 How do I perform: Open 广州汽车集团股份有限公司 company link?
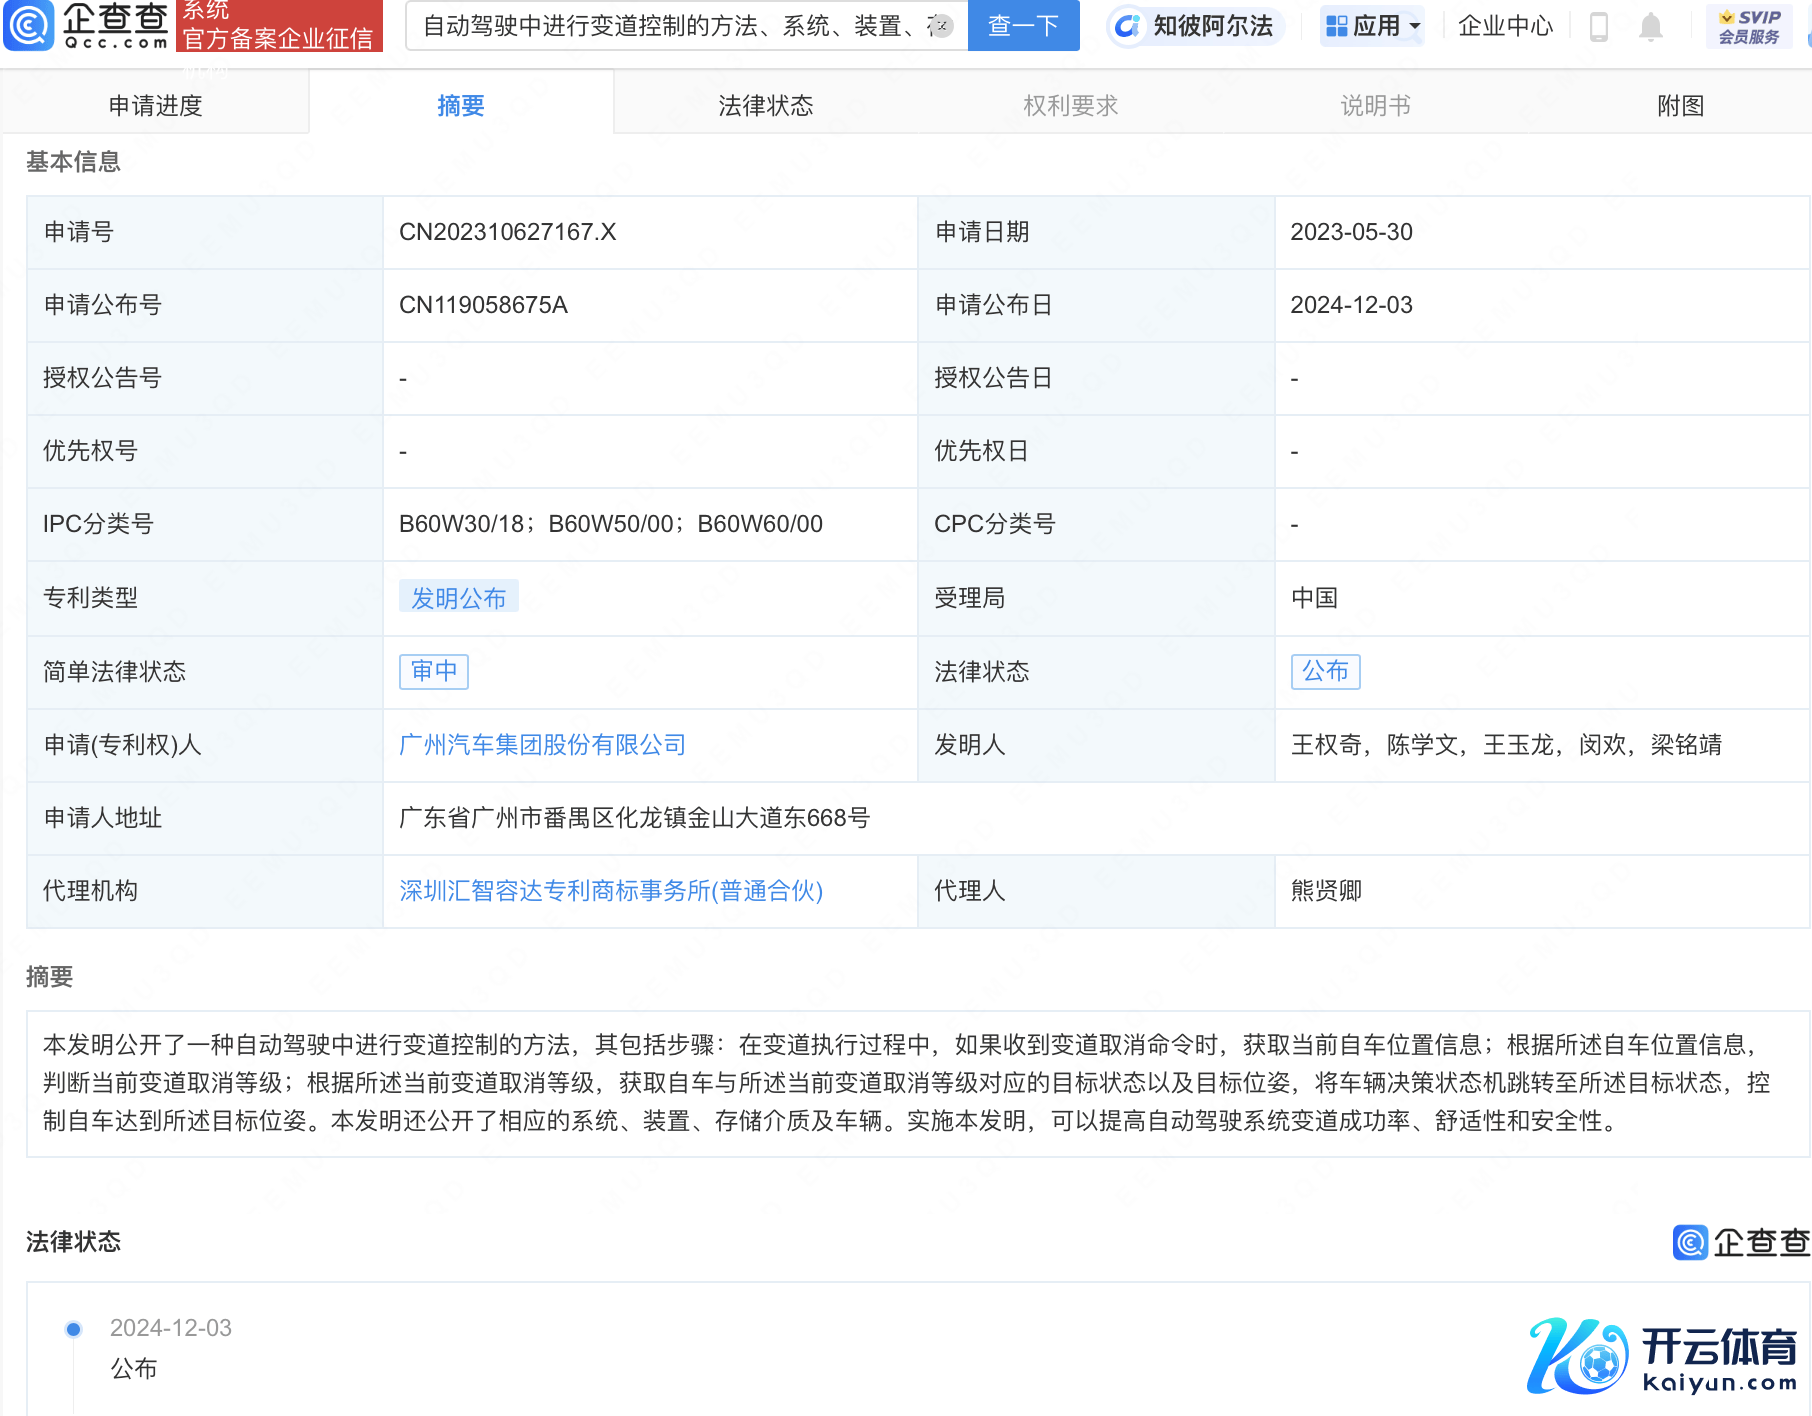pos(542,745)
